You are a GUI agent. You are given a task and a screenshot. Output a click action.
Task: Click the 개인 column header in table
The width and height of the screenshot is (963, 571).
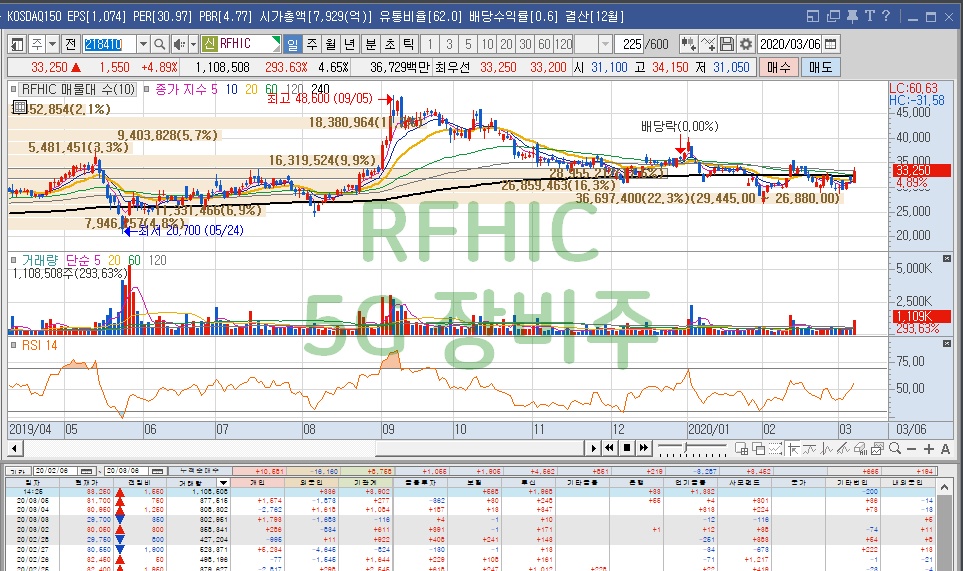point(257,483)
